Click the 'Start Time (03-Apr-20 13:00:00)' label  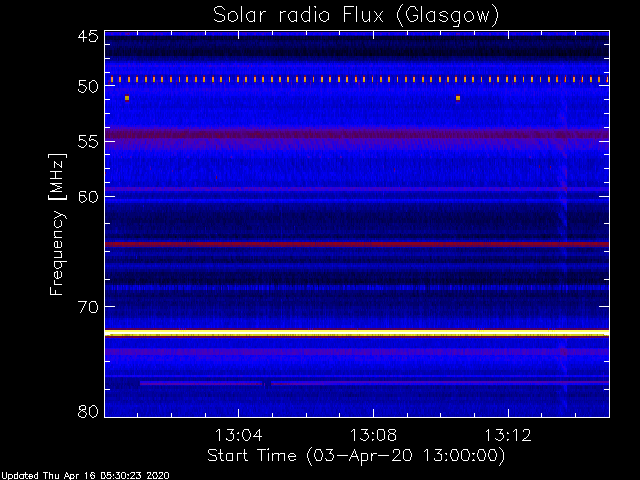(x=356, y=456)
